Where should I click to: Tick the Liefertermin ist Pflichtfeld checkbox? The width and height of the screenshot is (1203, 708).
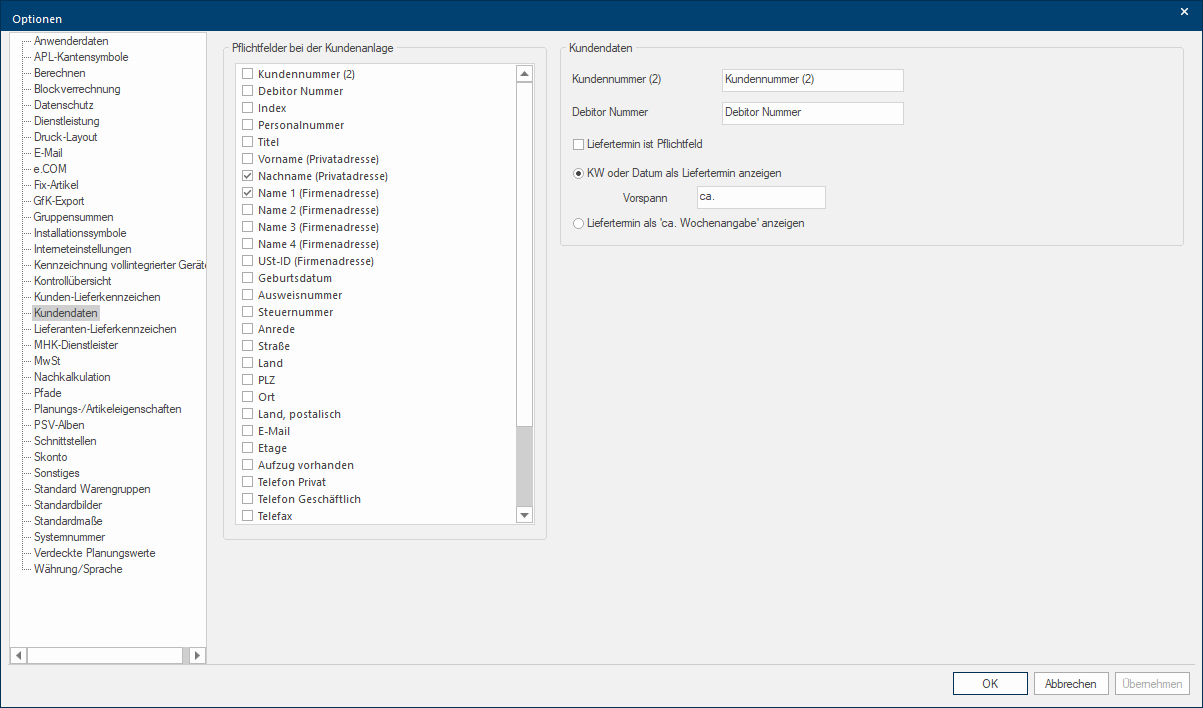point(578,144)
